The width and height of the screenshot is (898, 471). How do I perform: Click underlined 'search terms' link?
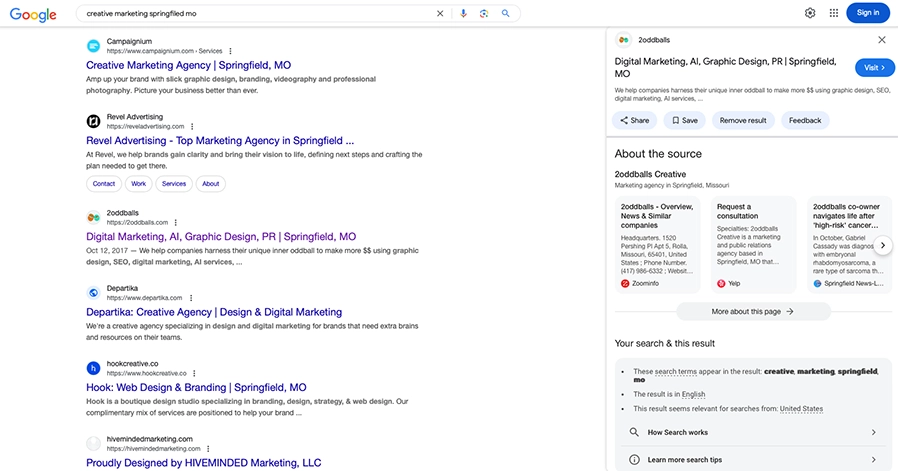(676, 371)
